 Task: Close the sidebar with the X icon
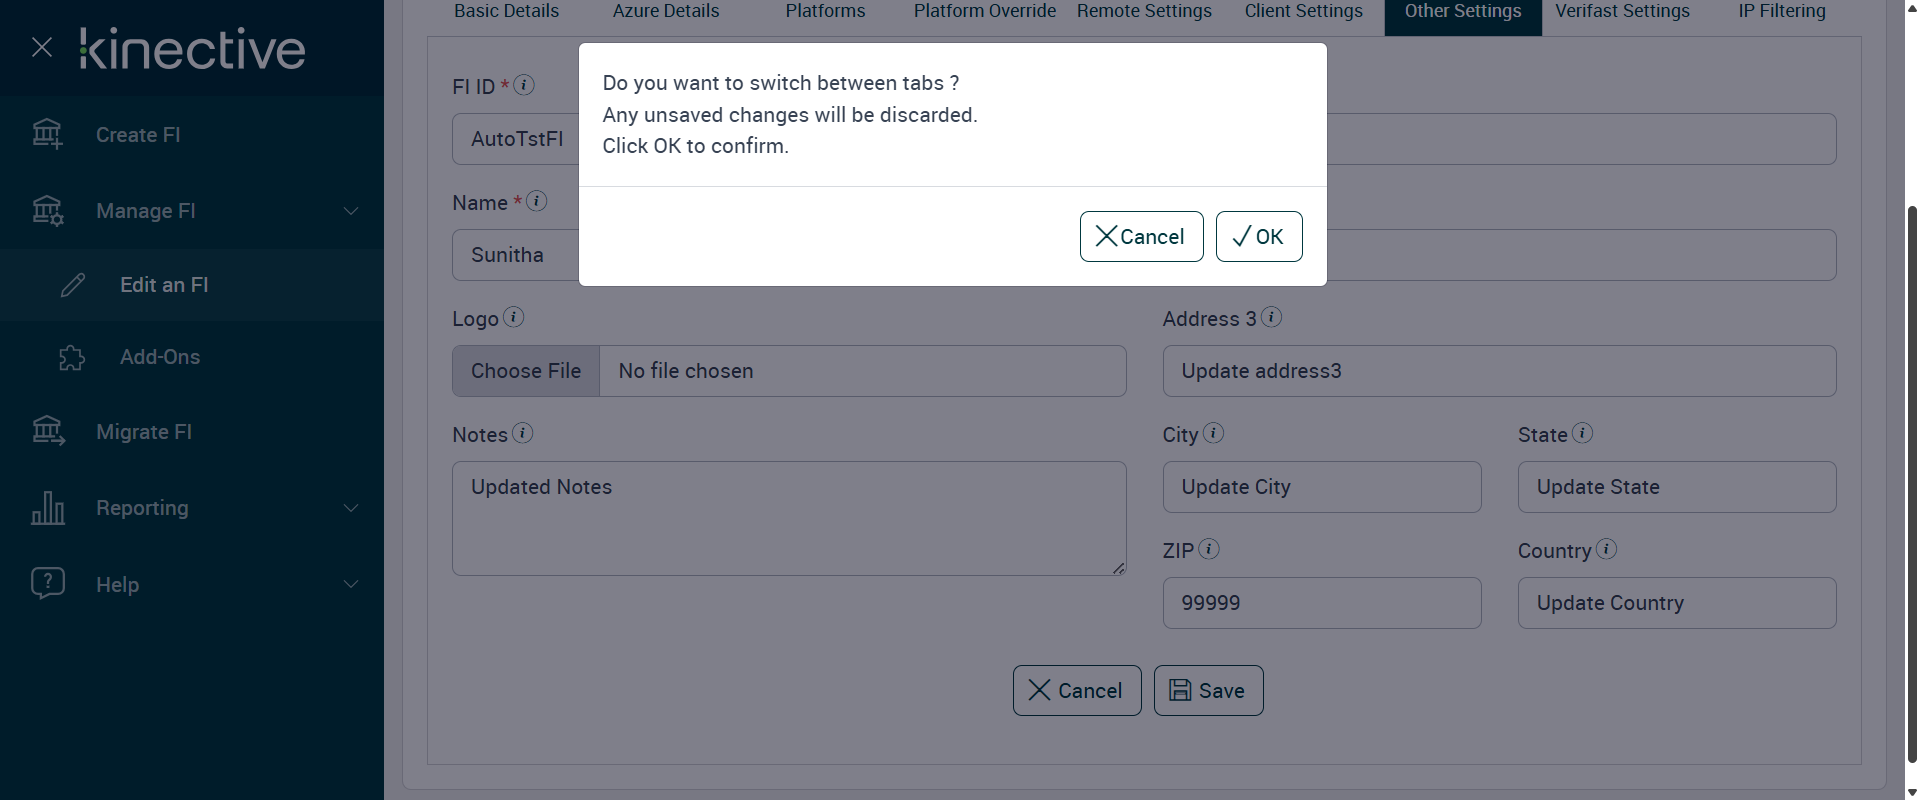[42, 47]
